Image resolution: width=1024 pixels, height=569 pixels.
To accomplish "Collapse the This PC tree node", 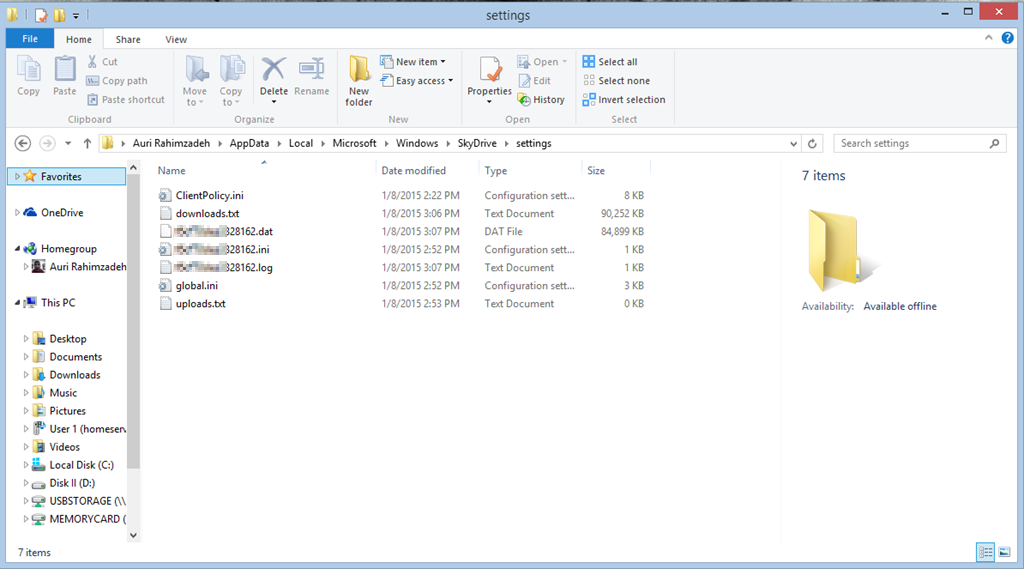I will pyautogui.click(x=18, y=303).
